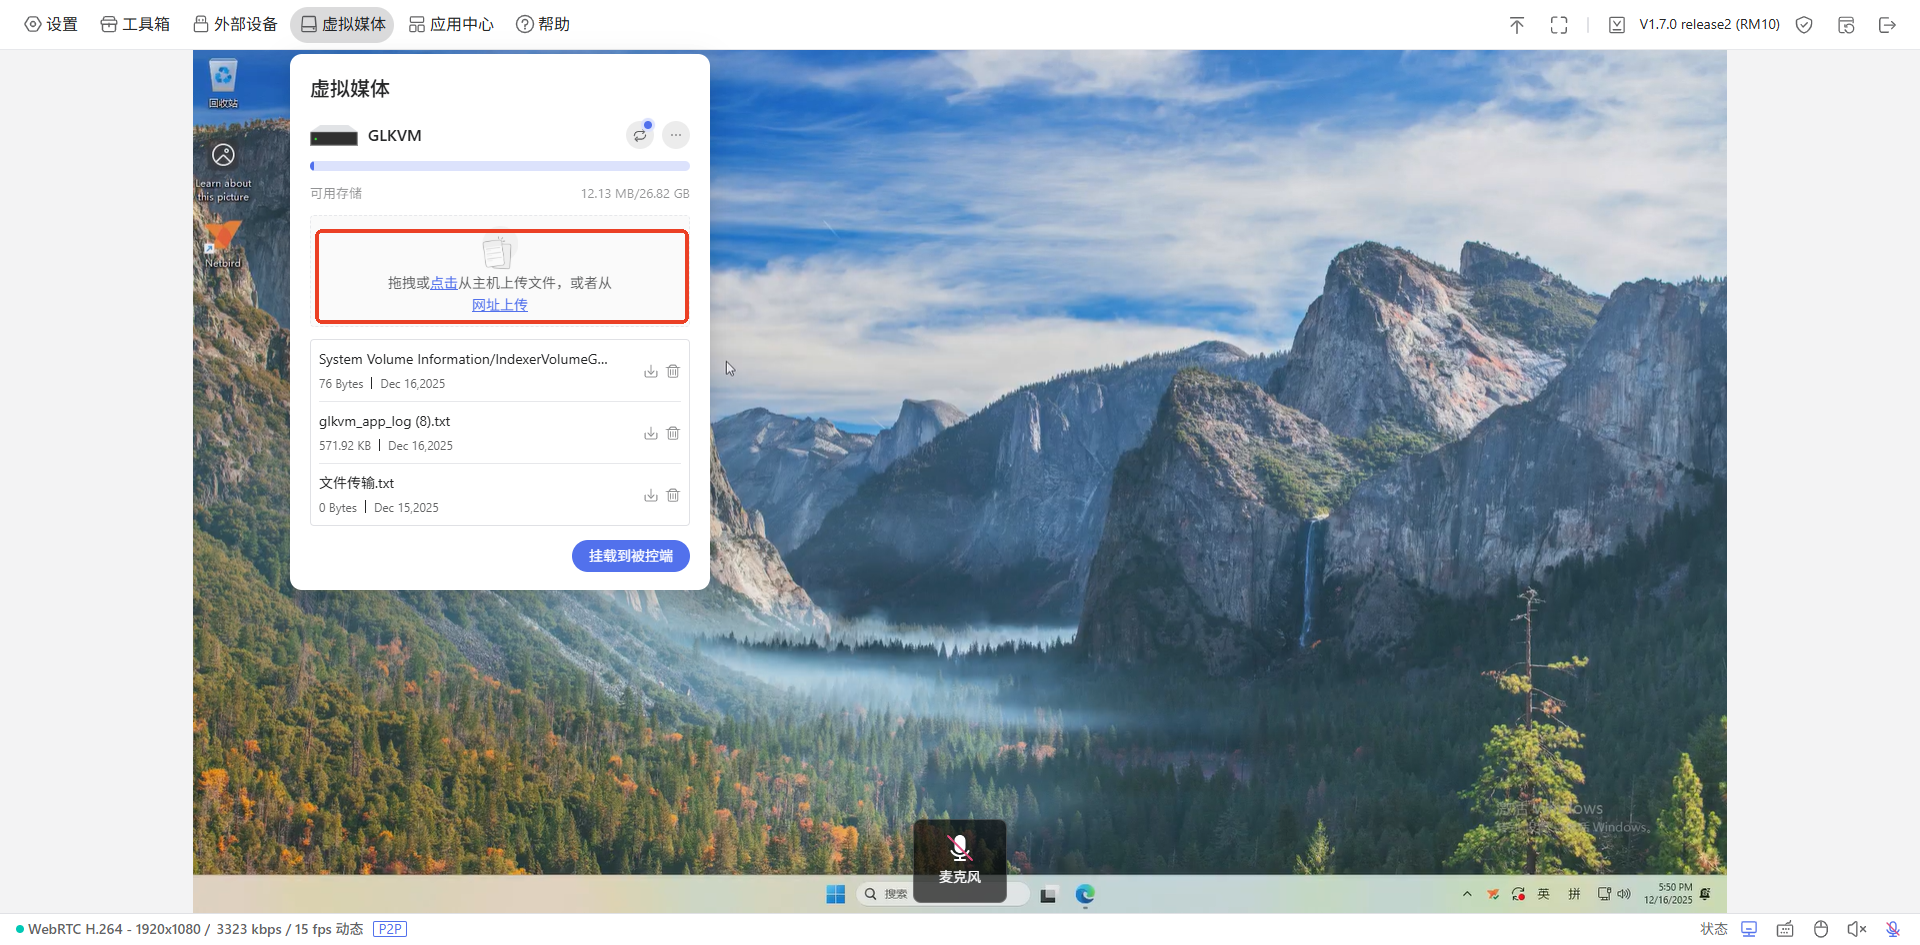
Task: Toggle the muted speaker in the status bar
Action: 1856,929
